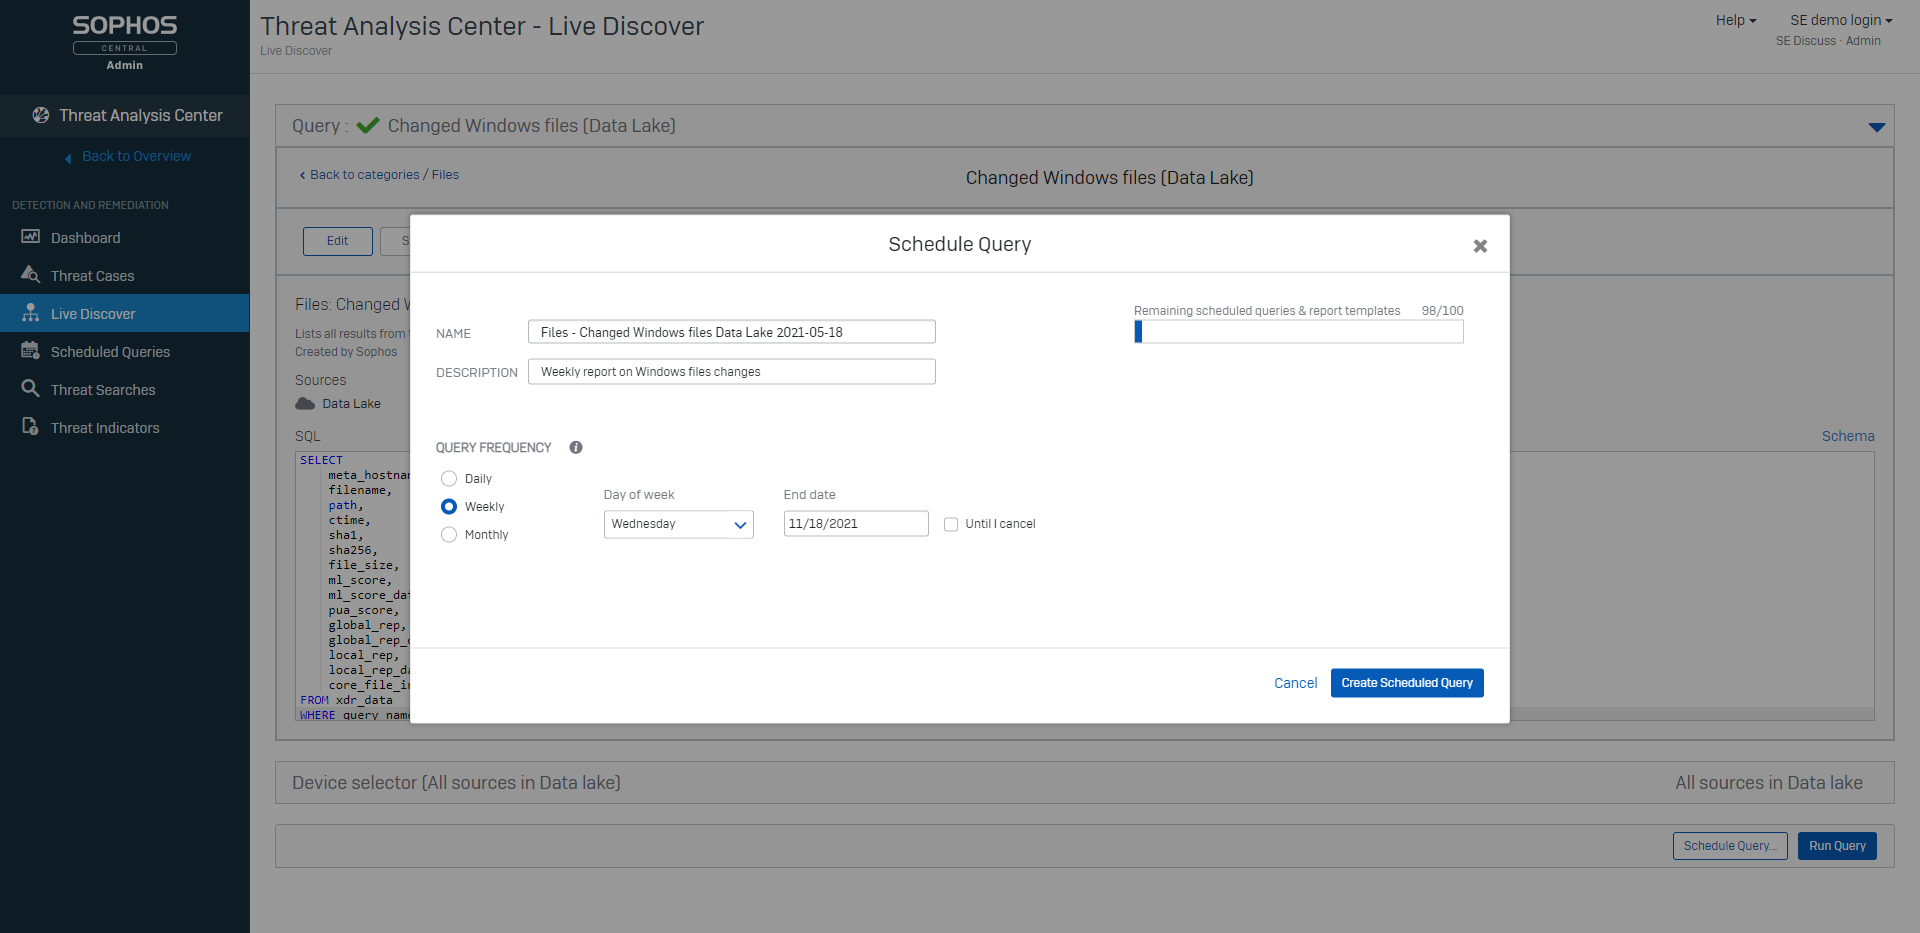Screen dimensions: 1920x933
Task: Click Create Scheduled Query button
Action: click(x=1407, y=683)
